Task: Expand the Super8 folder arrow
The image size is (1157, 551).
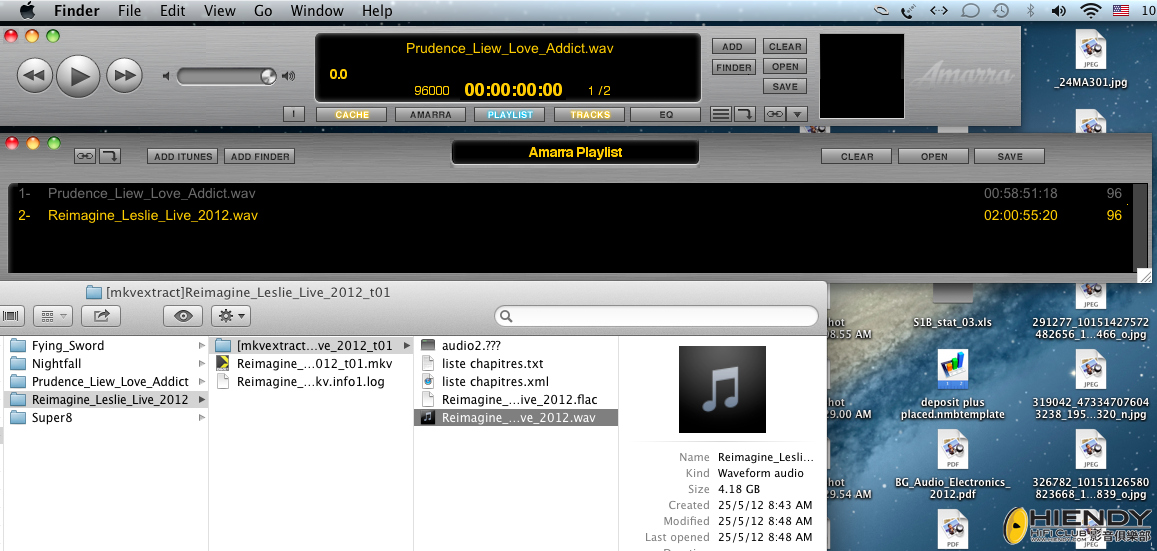Action: tap(201, 417)
